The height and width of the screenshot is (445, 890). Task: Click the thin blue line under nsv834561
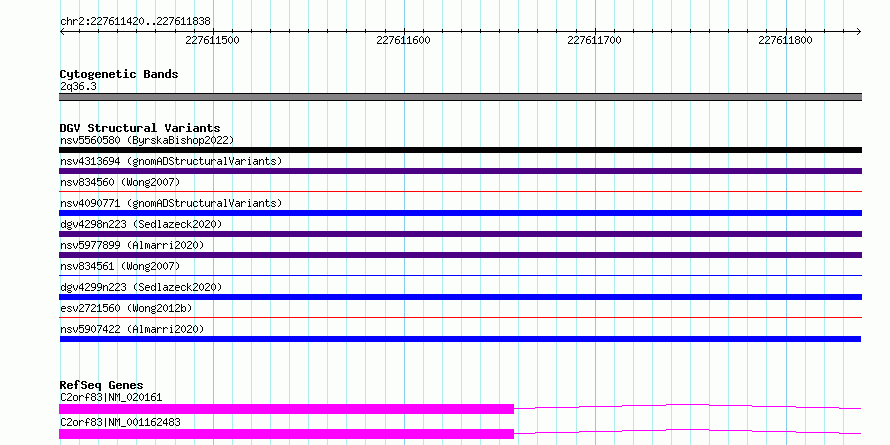point(460,276)
